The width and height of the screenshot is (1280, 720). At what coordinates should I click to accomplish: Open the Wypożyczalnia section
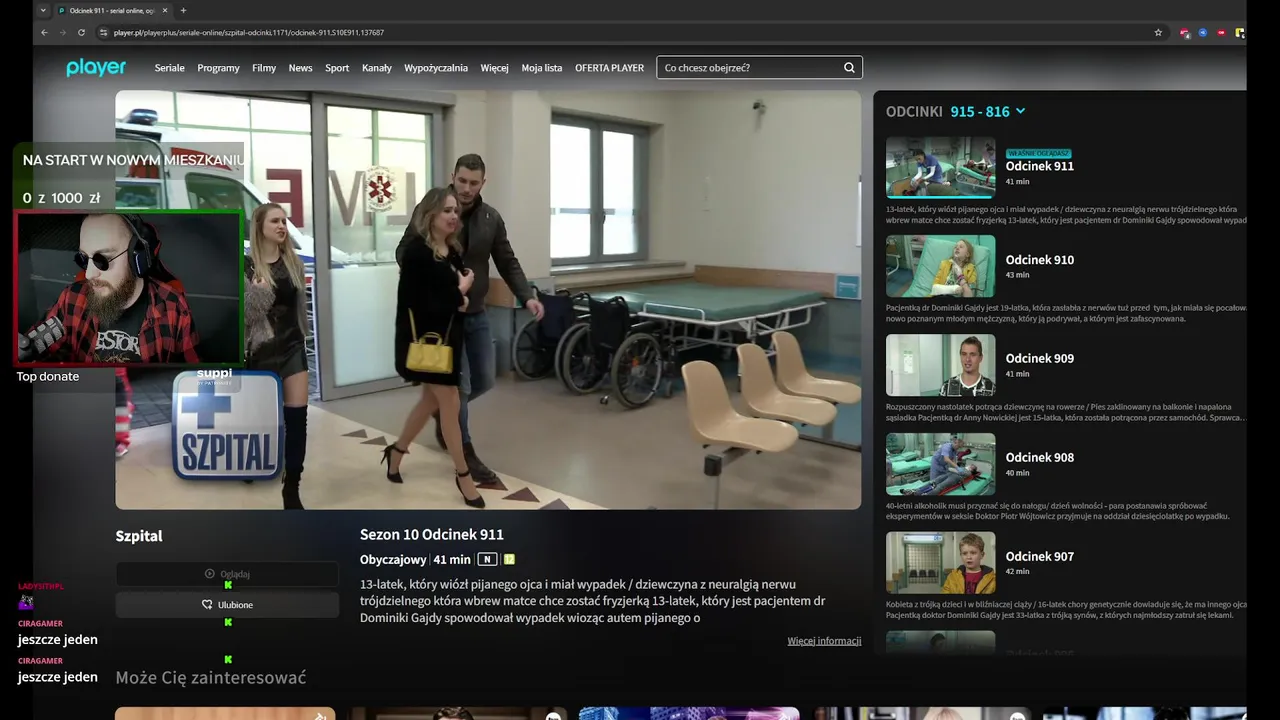tap(436, 68)
